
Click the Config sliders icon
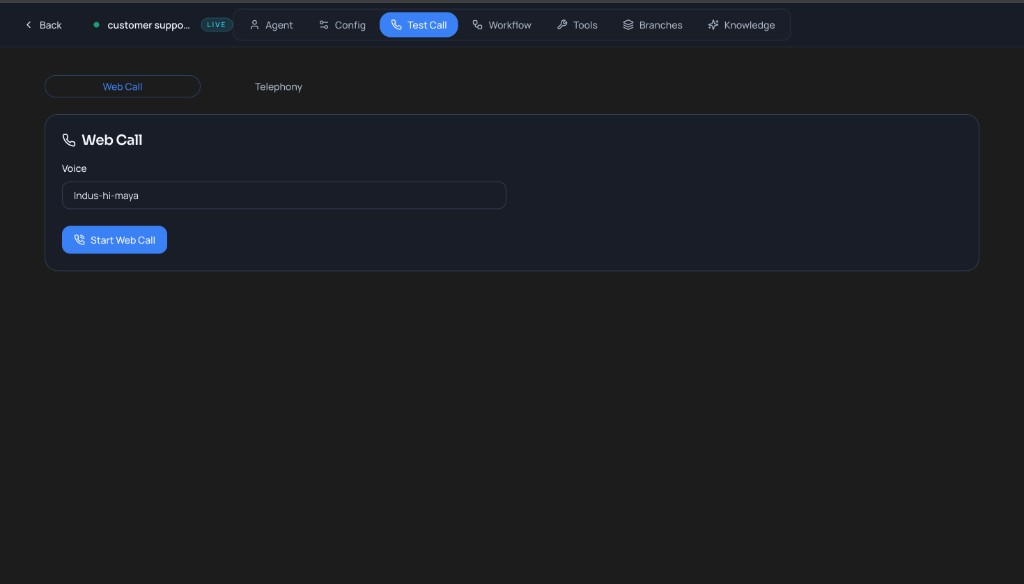coord(324,25)
